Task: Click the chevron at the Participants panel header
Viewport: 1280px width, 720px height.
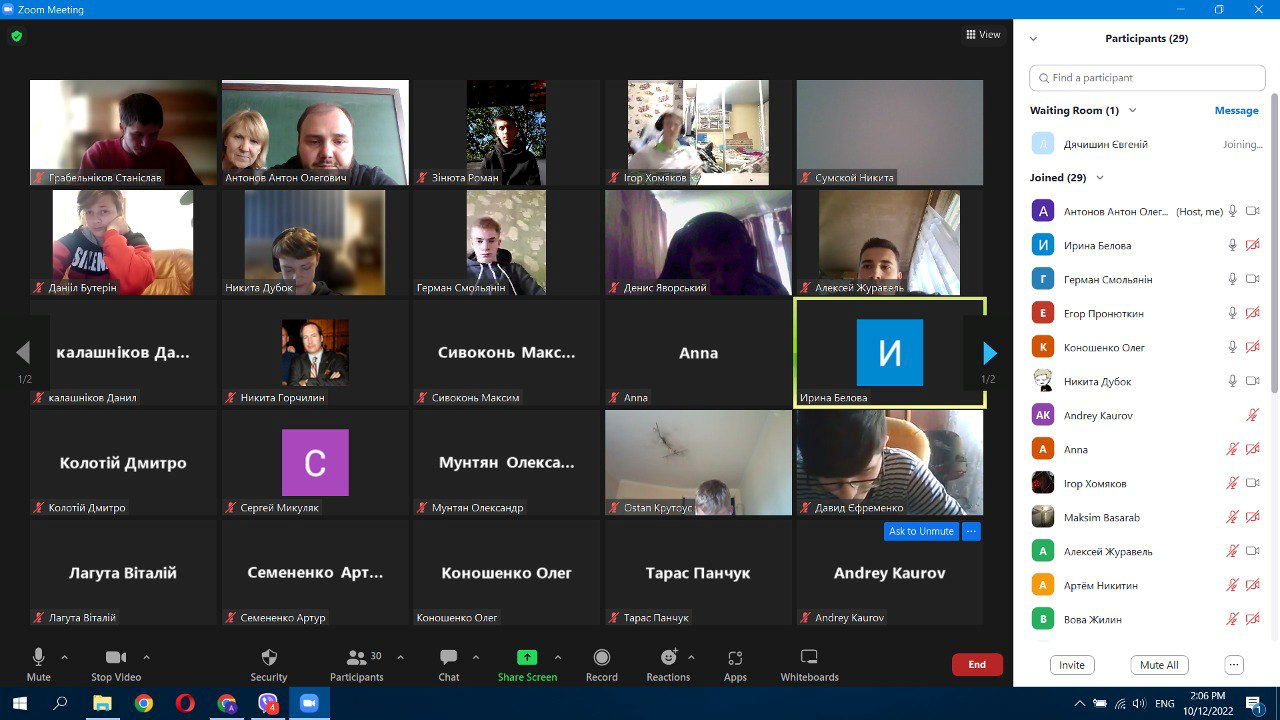Action: coord(1033,39)
